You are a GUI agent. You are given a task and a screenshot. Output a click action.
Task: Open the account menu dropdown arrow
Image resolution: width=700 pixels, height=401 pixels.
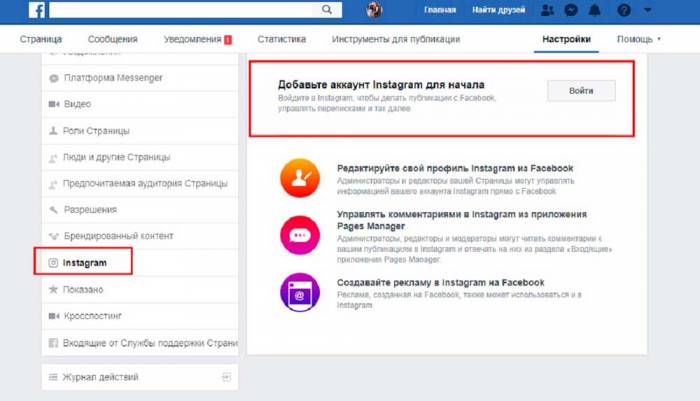click(x=650, y=10)
